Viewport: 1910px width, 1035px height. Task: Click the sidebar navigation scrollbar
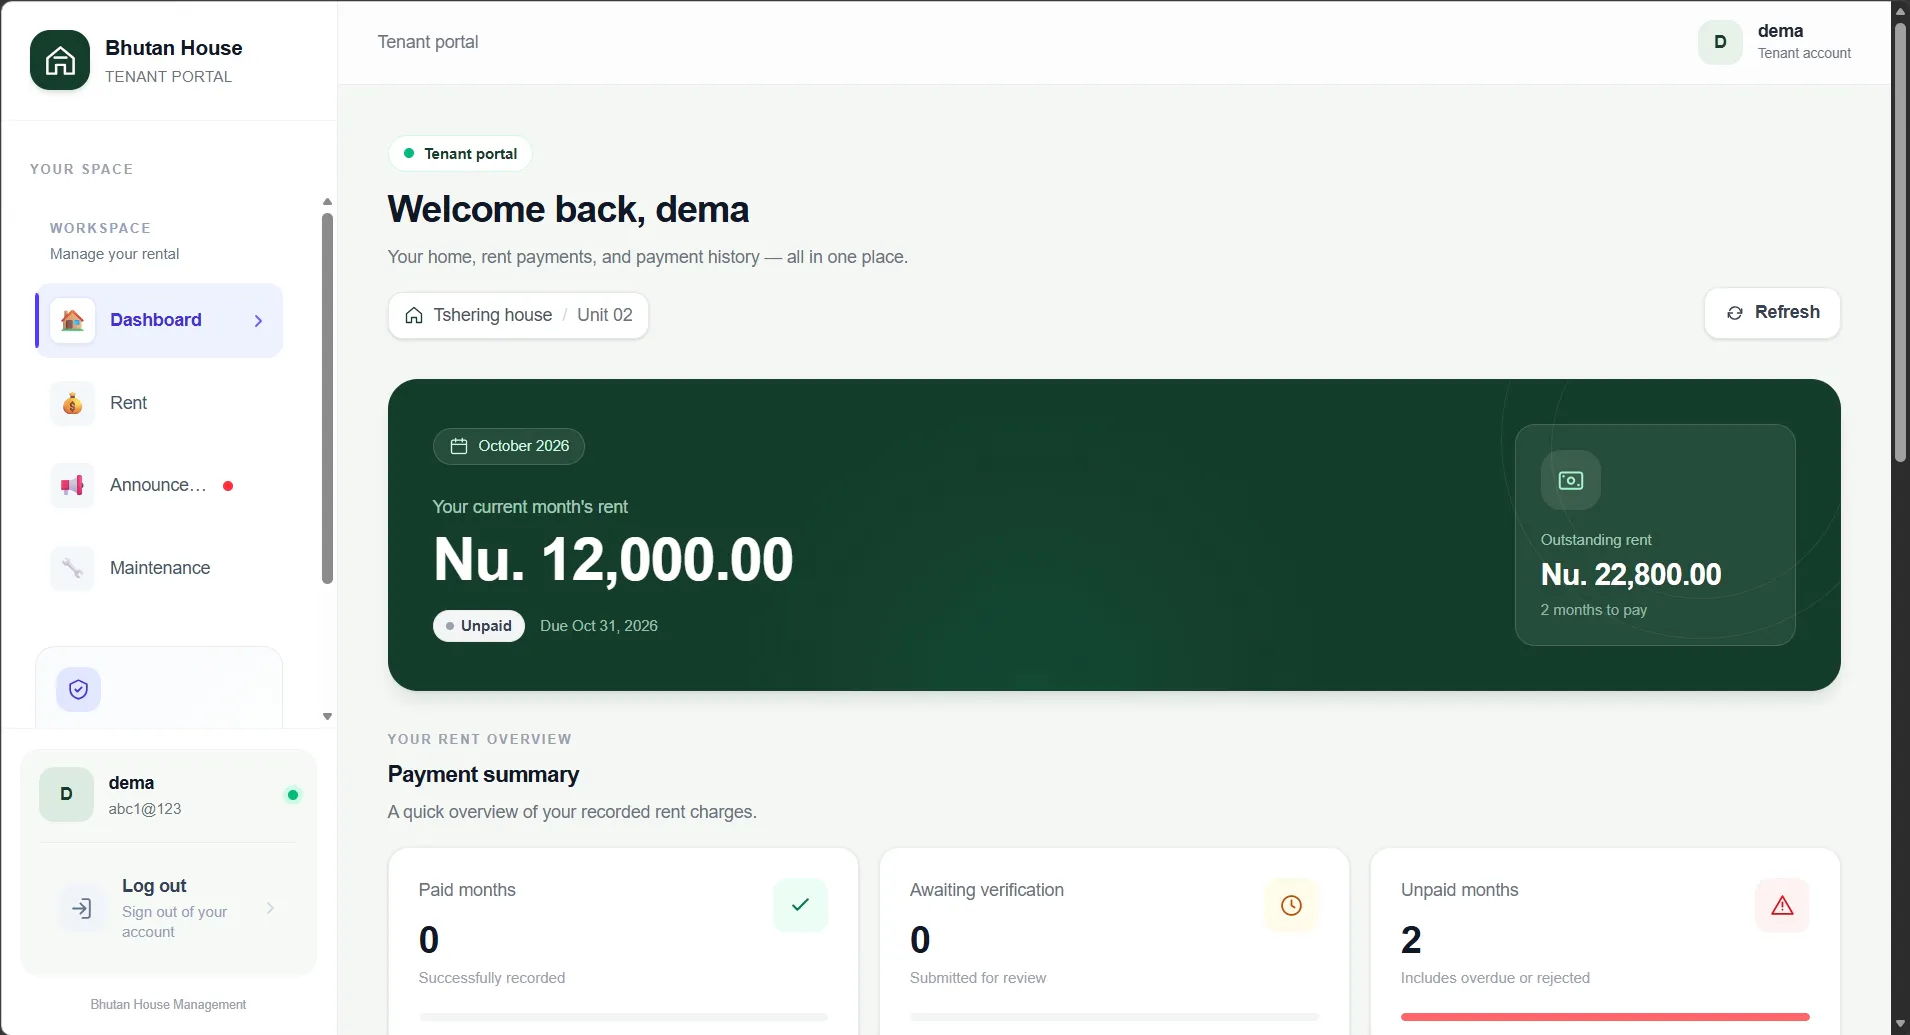point(327,398)
